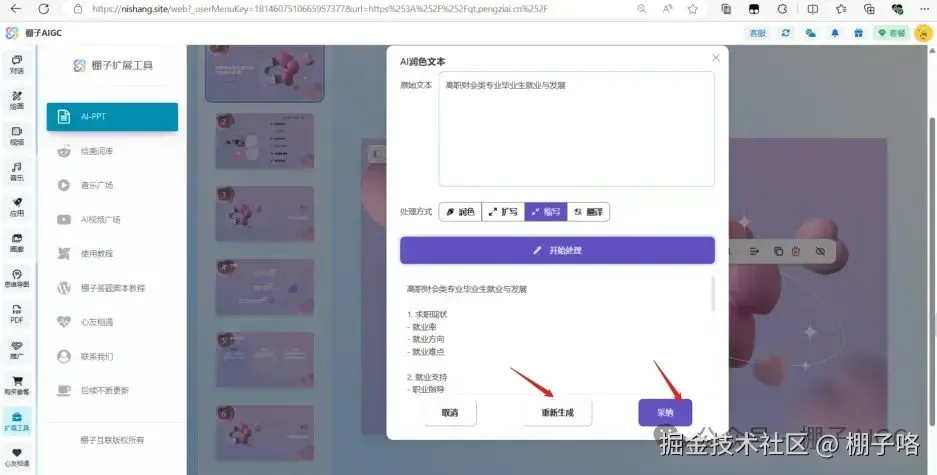The height and width of the screenshot is (475, 937).
Task: Open browser extensions puzzle icon
Action: (x=783, y=9)
